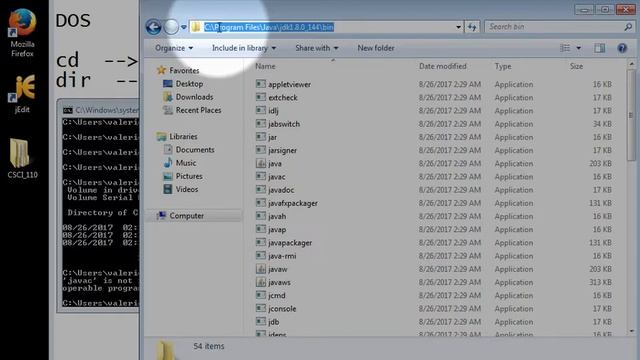Select the javac application icon
The width and height of the screenshot is (640, 360).
(x=260, y=176)
